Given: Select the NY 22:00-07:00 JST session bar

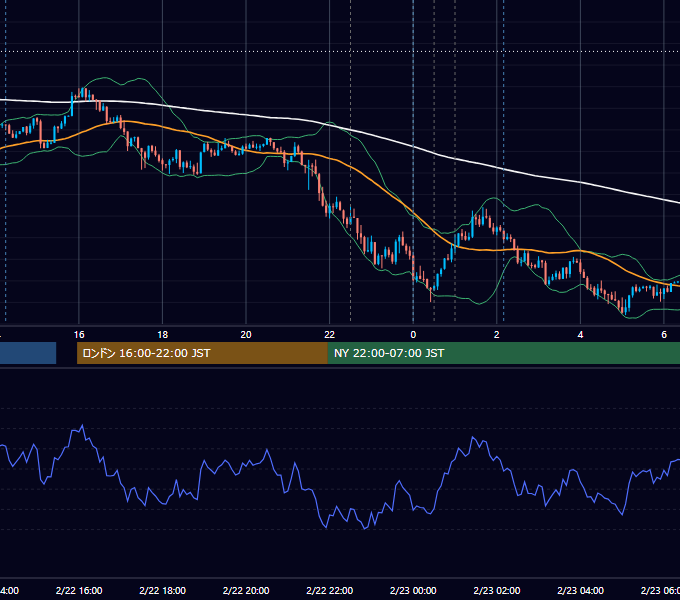Looking at the screenshot, I should pos(503,353).
